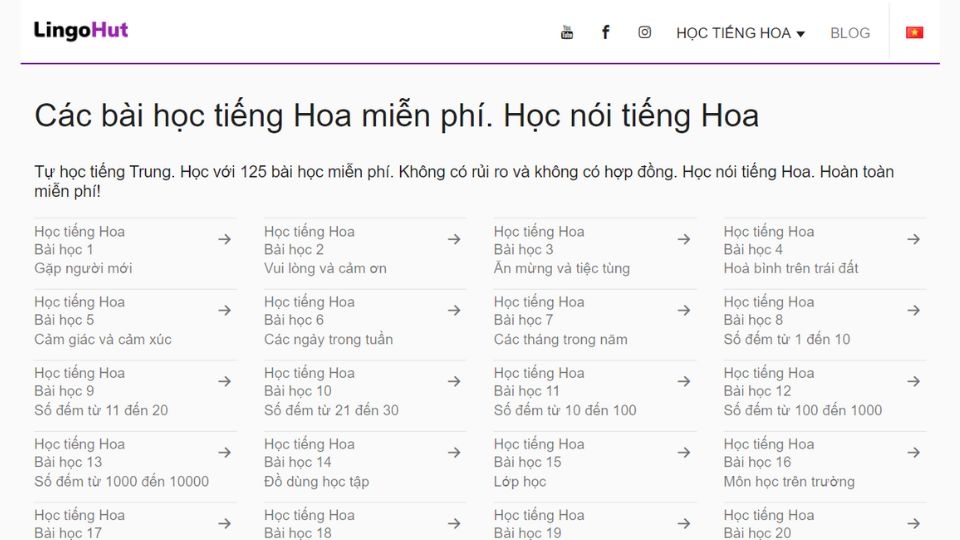Expand the HỌC TIẾNG HOA dropdown menu
This screenshot has width=960, height=540.
tap(740, 33)
